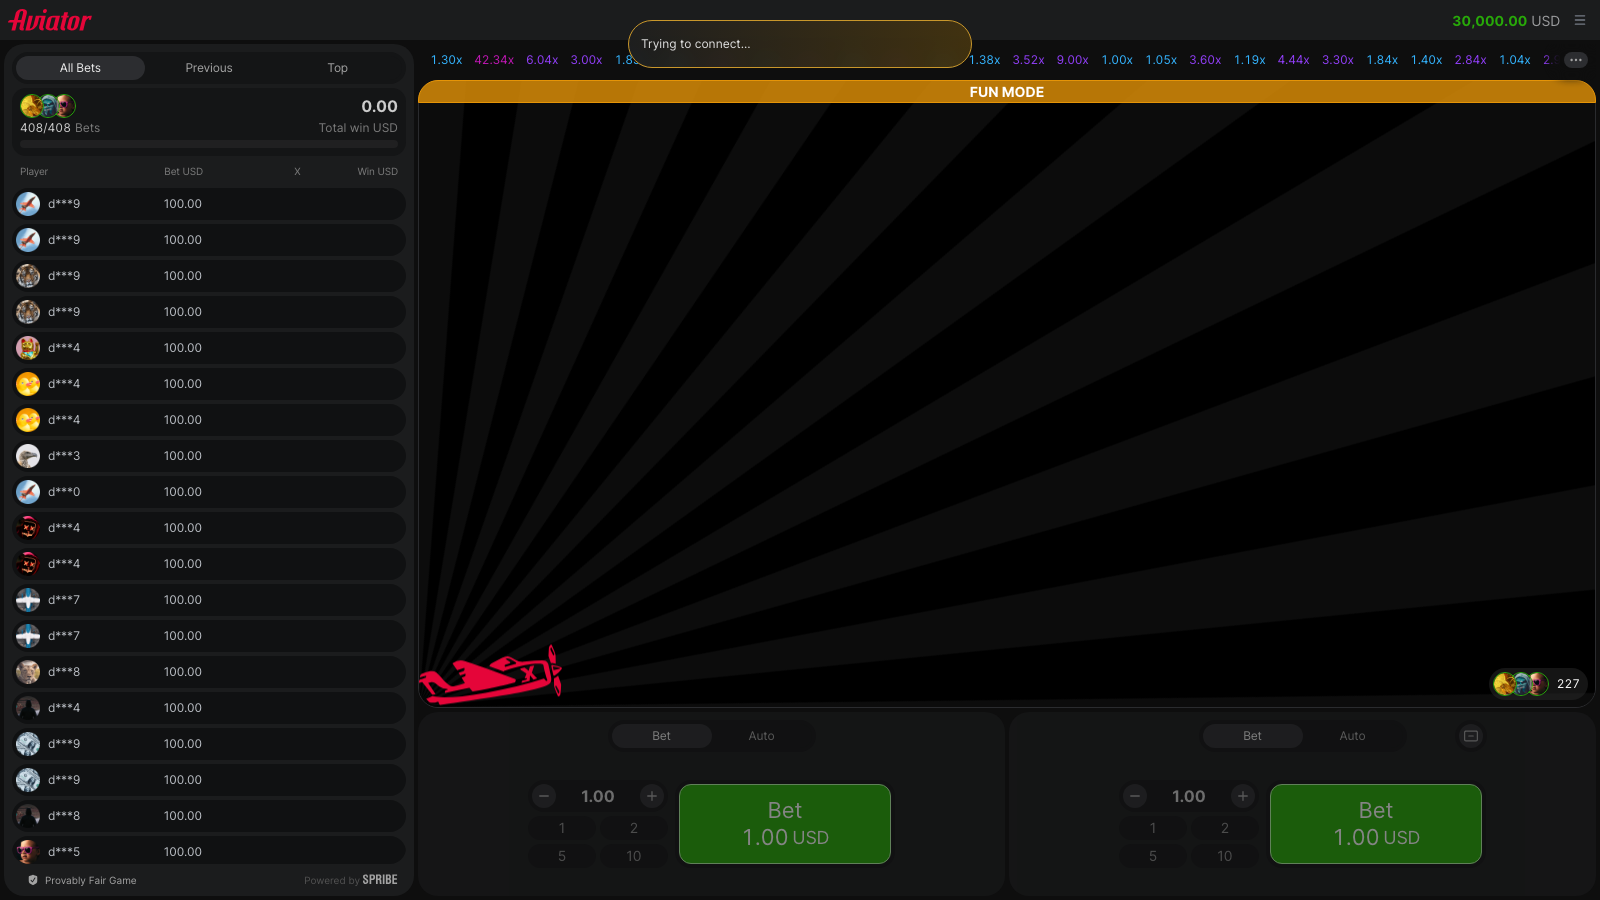Viewport: 1600px width, 900px height.
Task: Open Provably Fair Game shield icon
Action: coord(33,880)
